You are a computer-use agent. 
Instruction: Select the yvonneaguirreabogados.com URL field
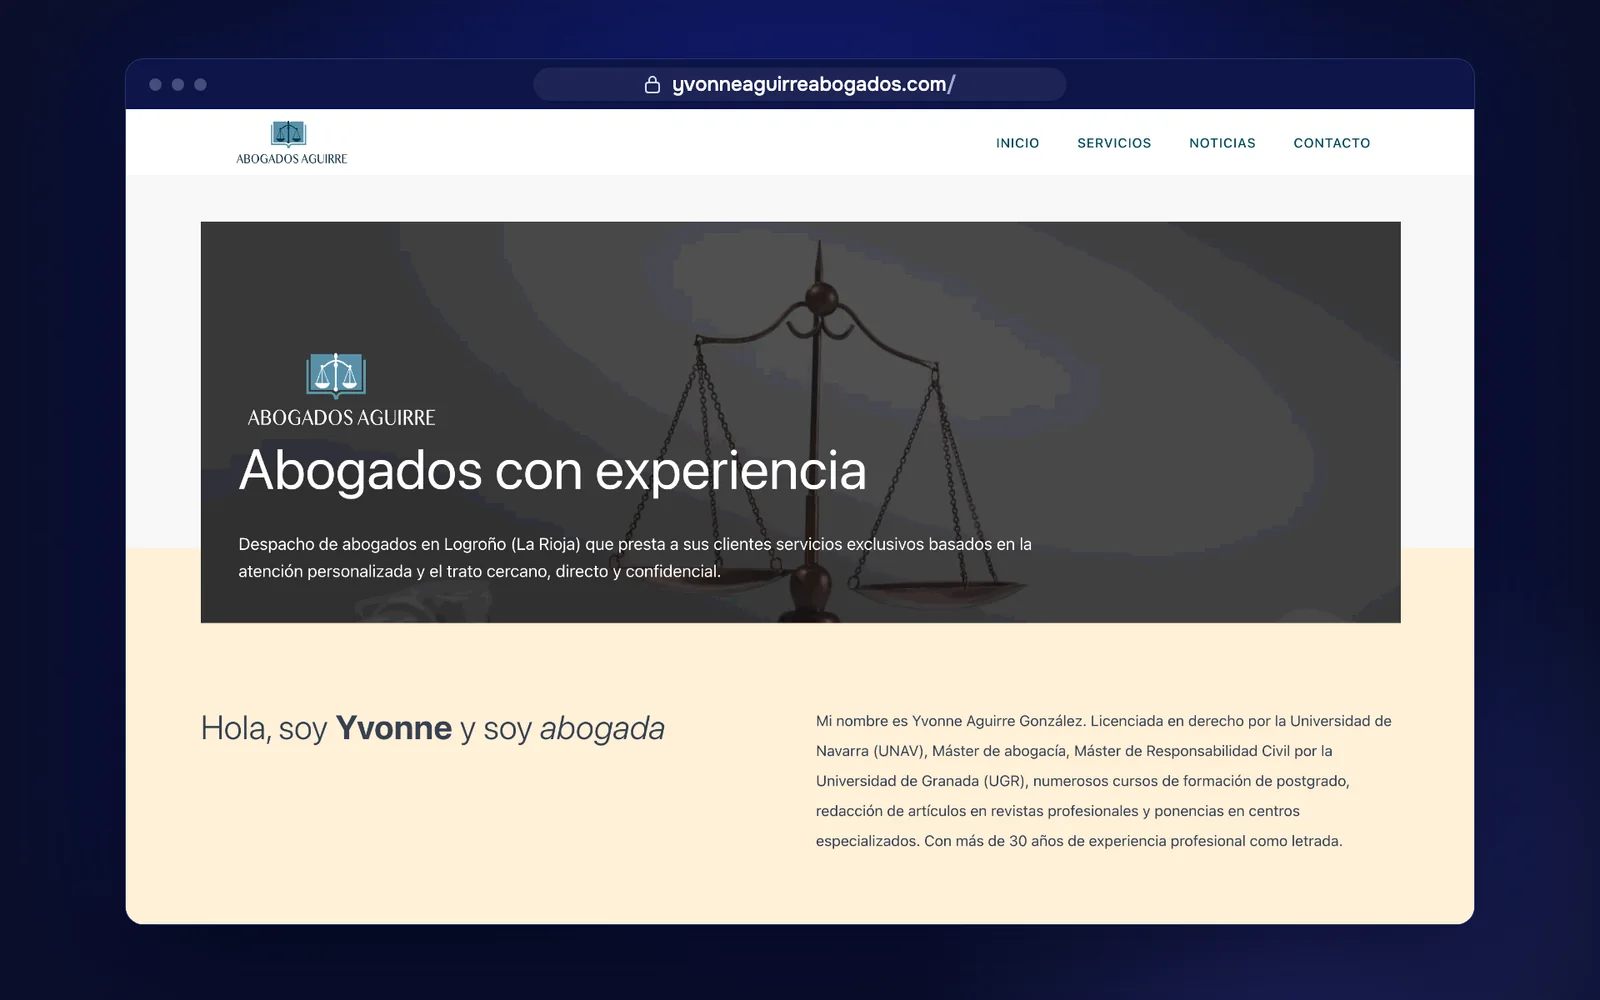800,84
